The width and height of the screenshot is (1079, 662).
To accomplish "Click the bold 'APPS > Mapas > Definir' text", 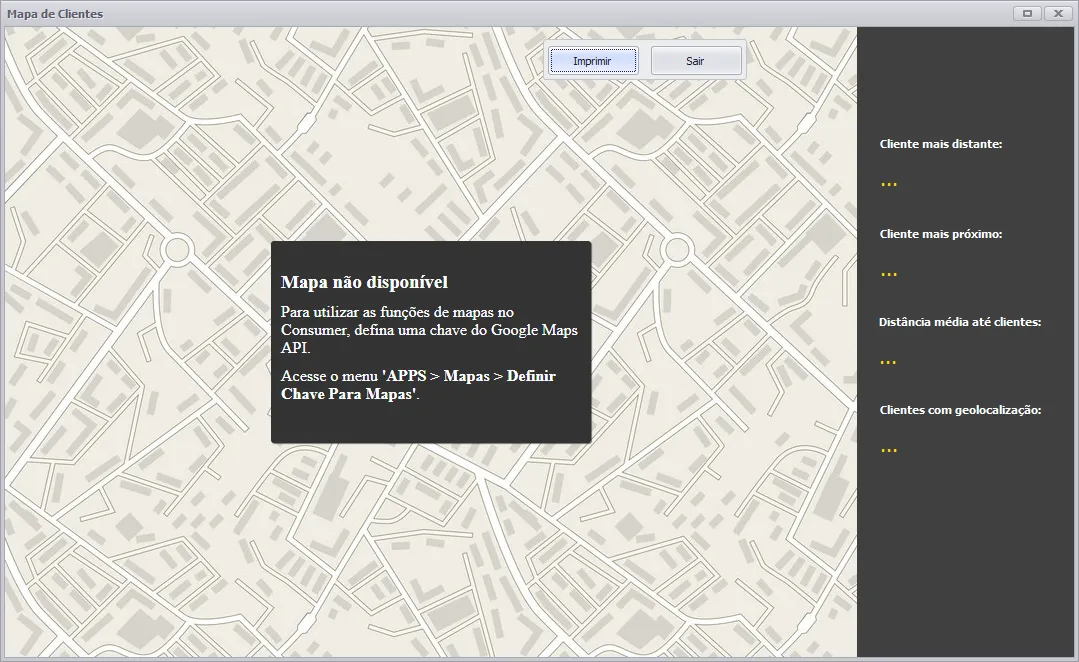I will pos(470,376).
